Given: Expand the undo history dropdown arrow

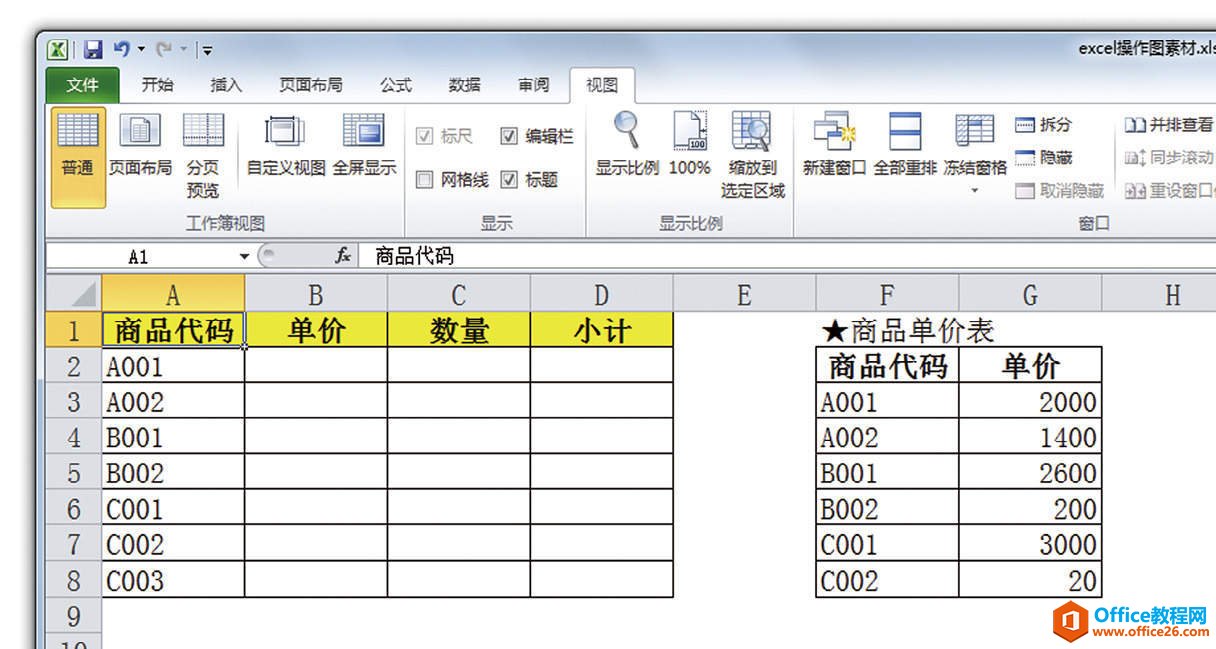Looking at the screenshot, I should pyautogui.click(x=142, y=48).
